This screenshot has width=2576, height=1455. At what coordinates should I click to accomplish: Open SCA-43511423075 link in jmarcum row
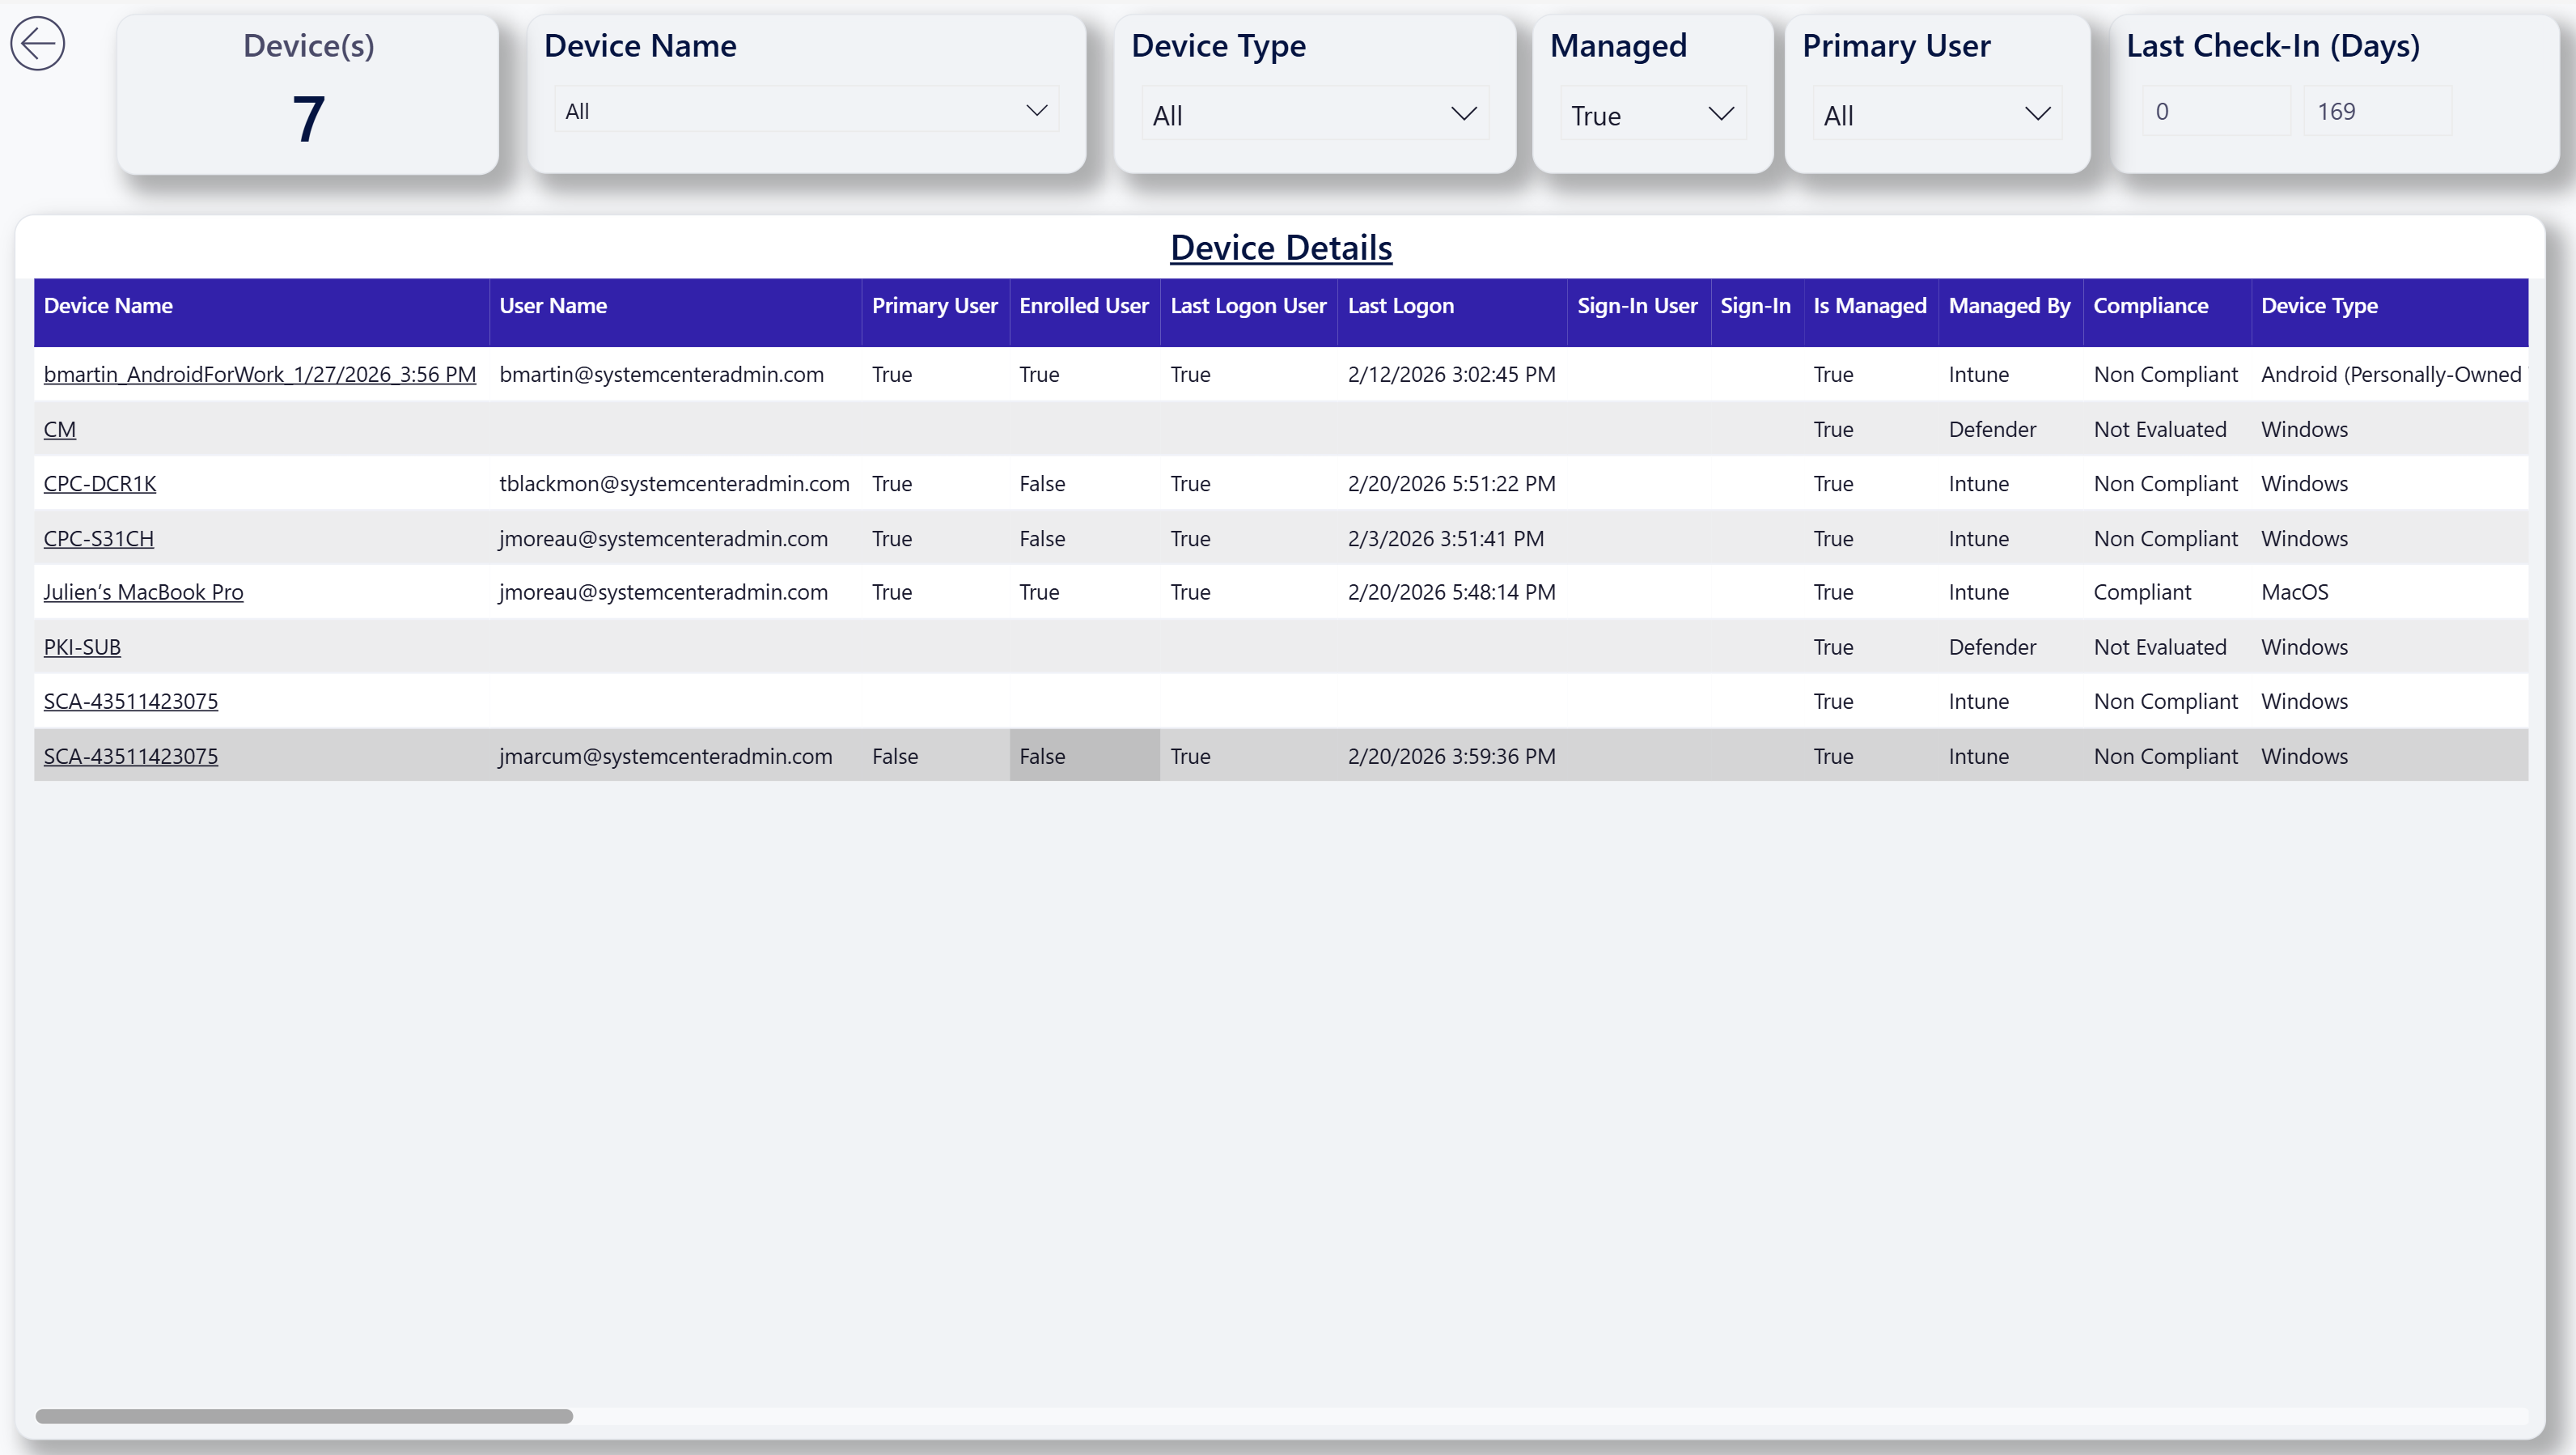[131, 756]
